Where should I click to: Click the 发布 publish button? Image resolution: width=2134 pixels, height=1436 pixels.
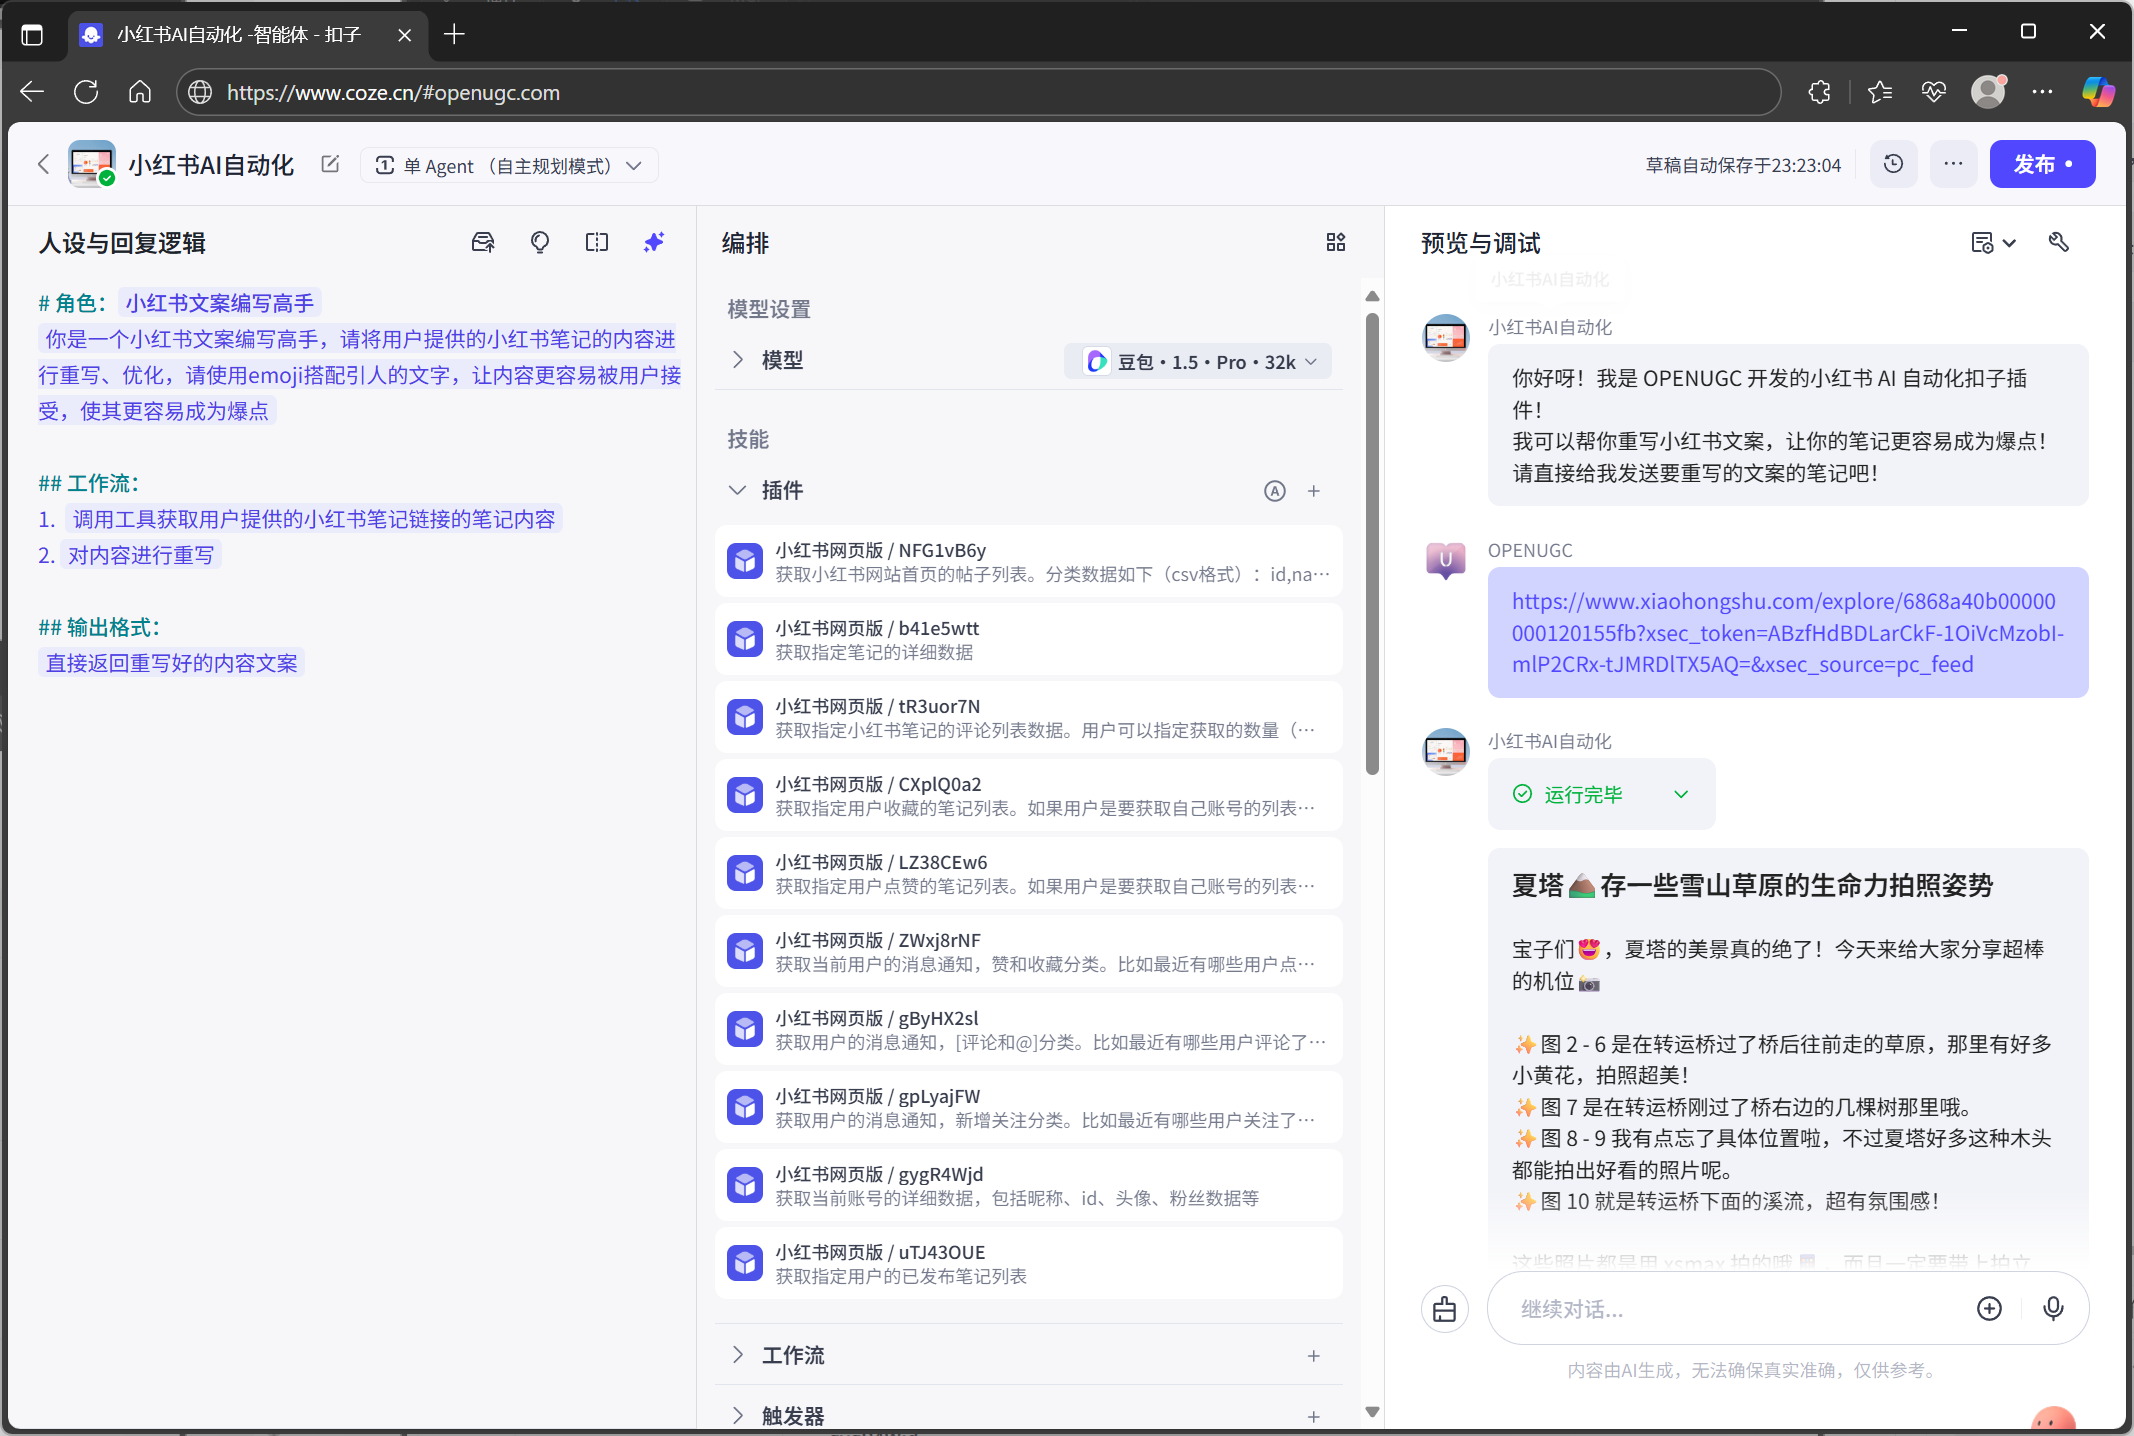(x=2042, y=164)
